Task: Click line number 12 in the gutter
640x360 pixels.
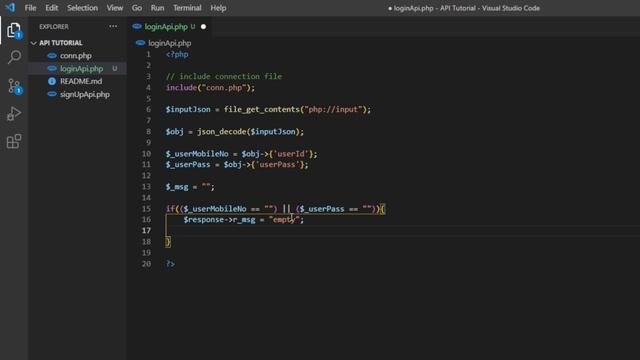Action: click(x=146, y=176)
